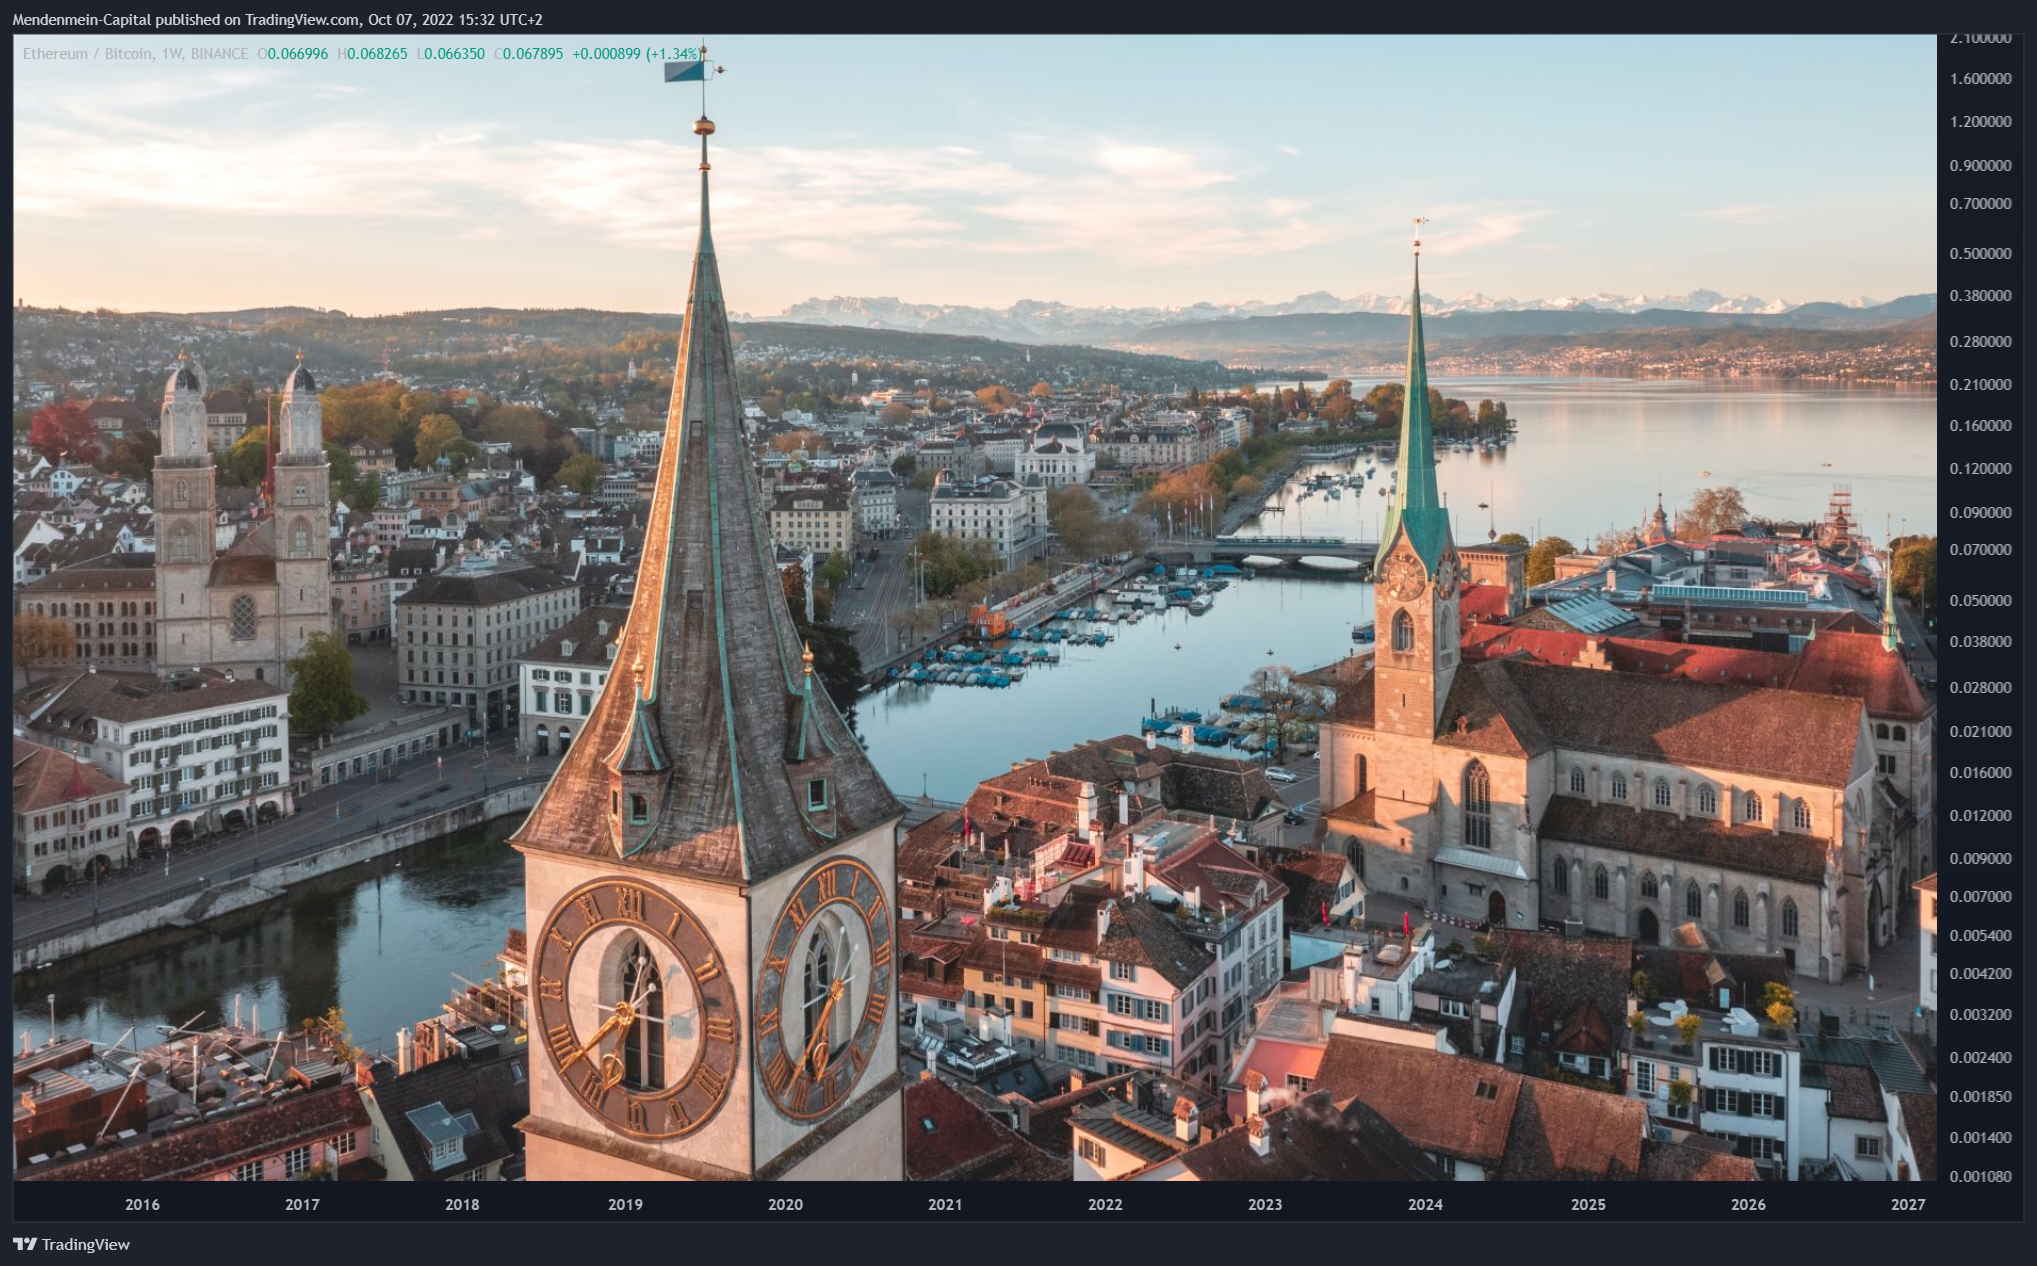The width and height of the screenshot is (2037, 1266).
Task: Click price axis label 0.021000
Action: [1980, 731]
